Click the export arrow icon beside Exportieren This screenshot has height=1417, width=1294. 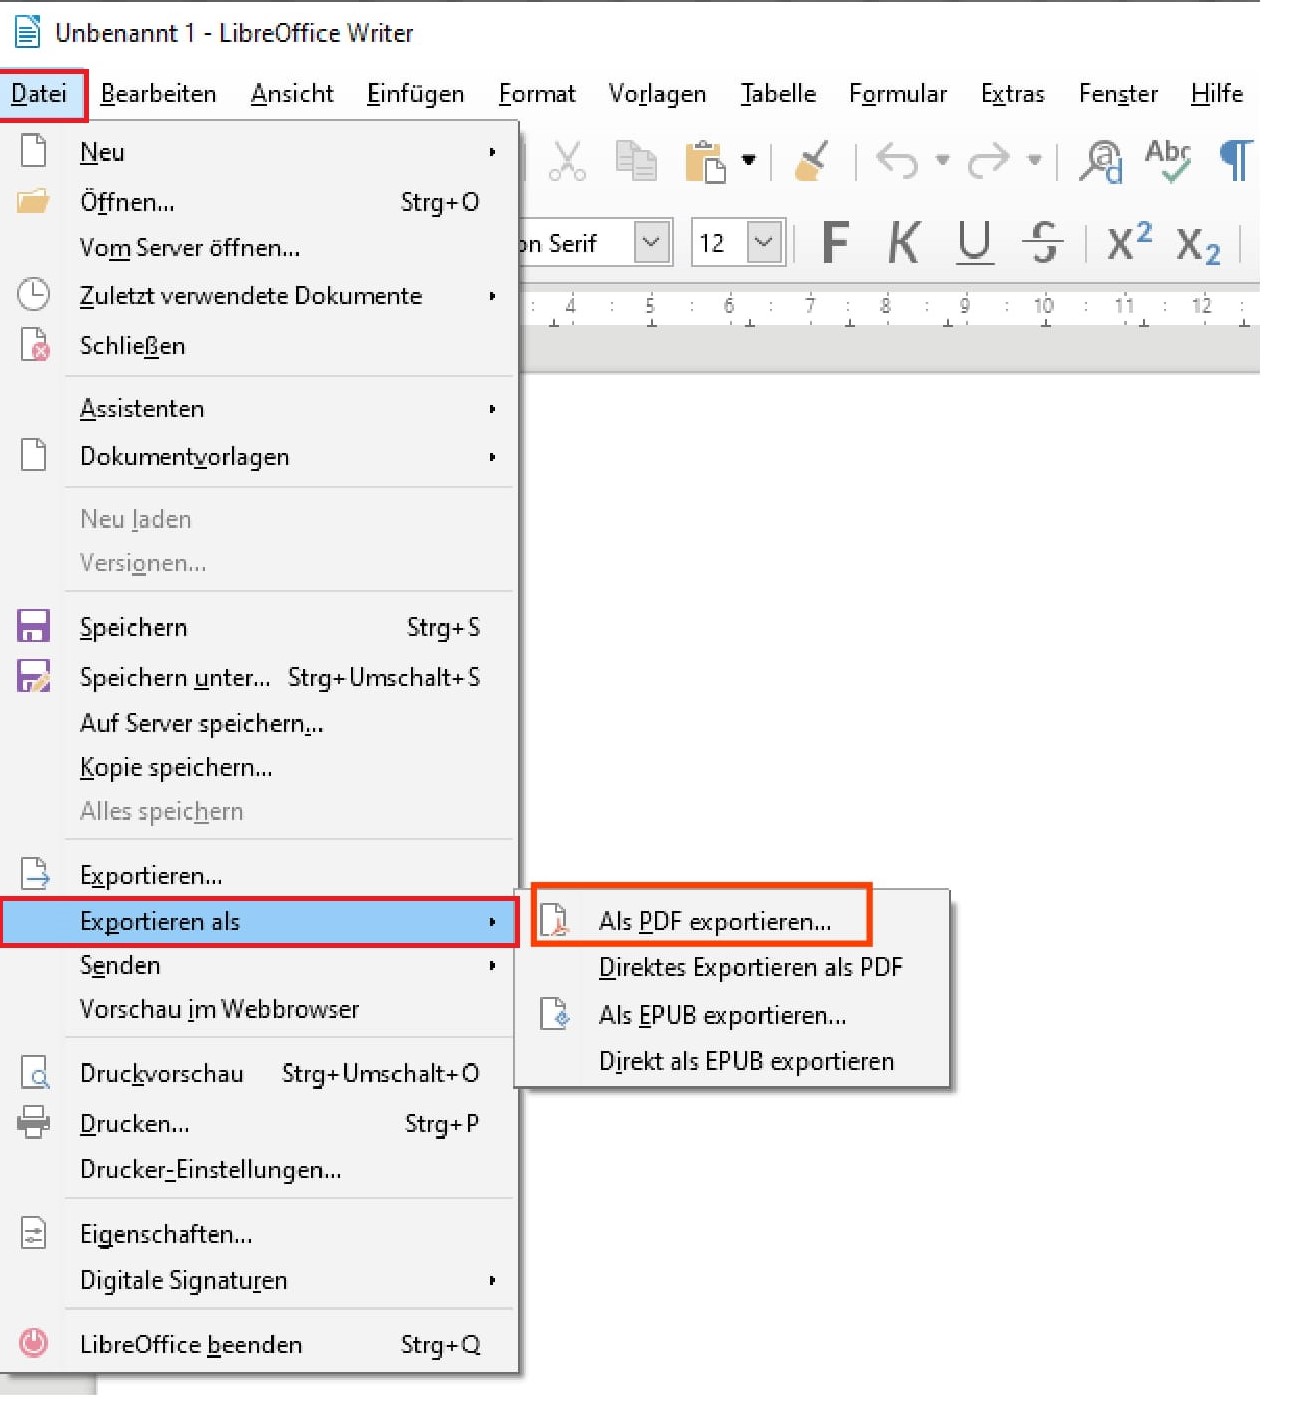[35, 874]
